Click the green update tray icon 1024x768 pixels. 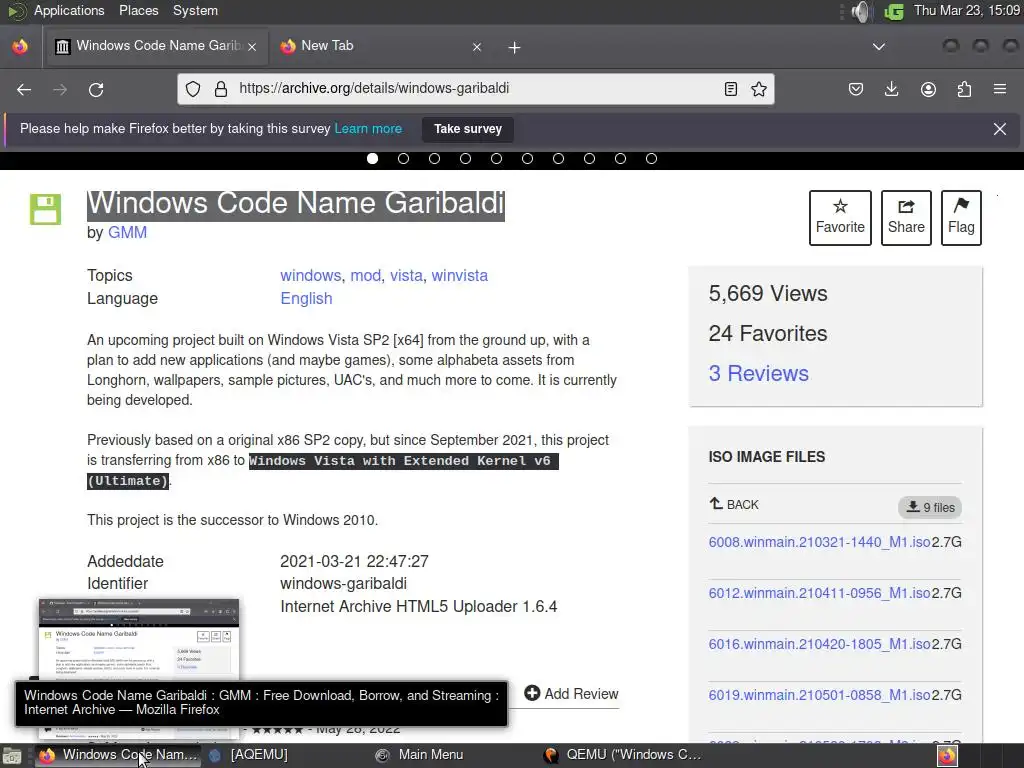click(893, 11)
